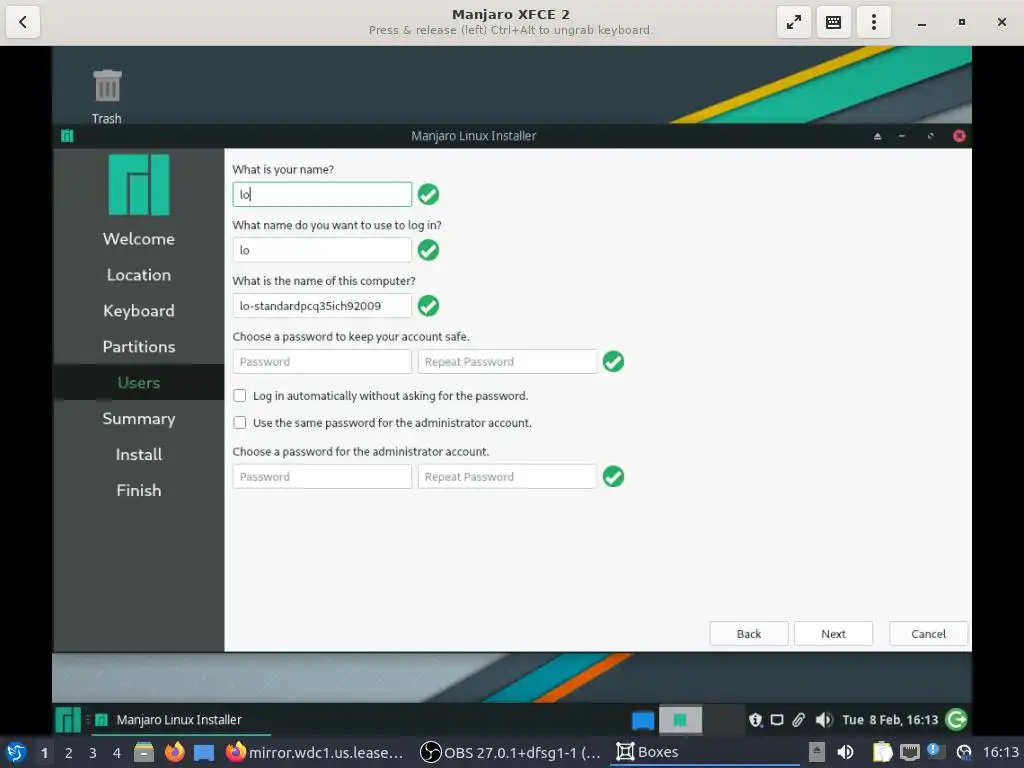This screenshot has width=1024, height=768.
Task: Click the host tray eject/up arrow icon
Action: tap(816, 752)
